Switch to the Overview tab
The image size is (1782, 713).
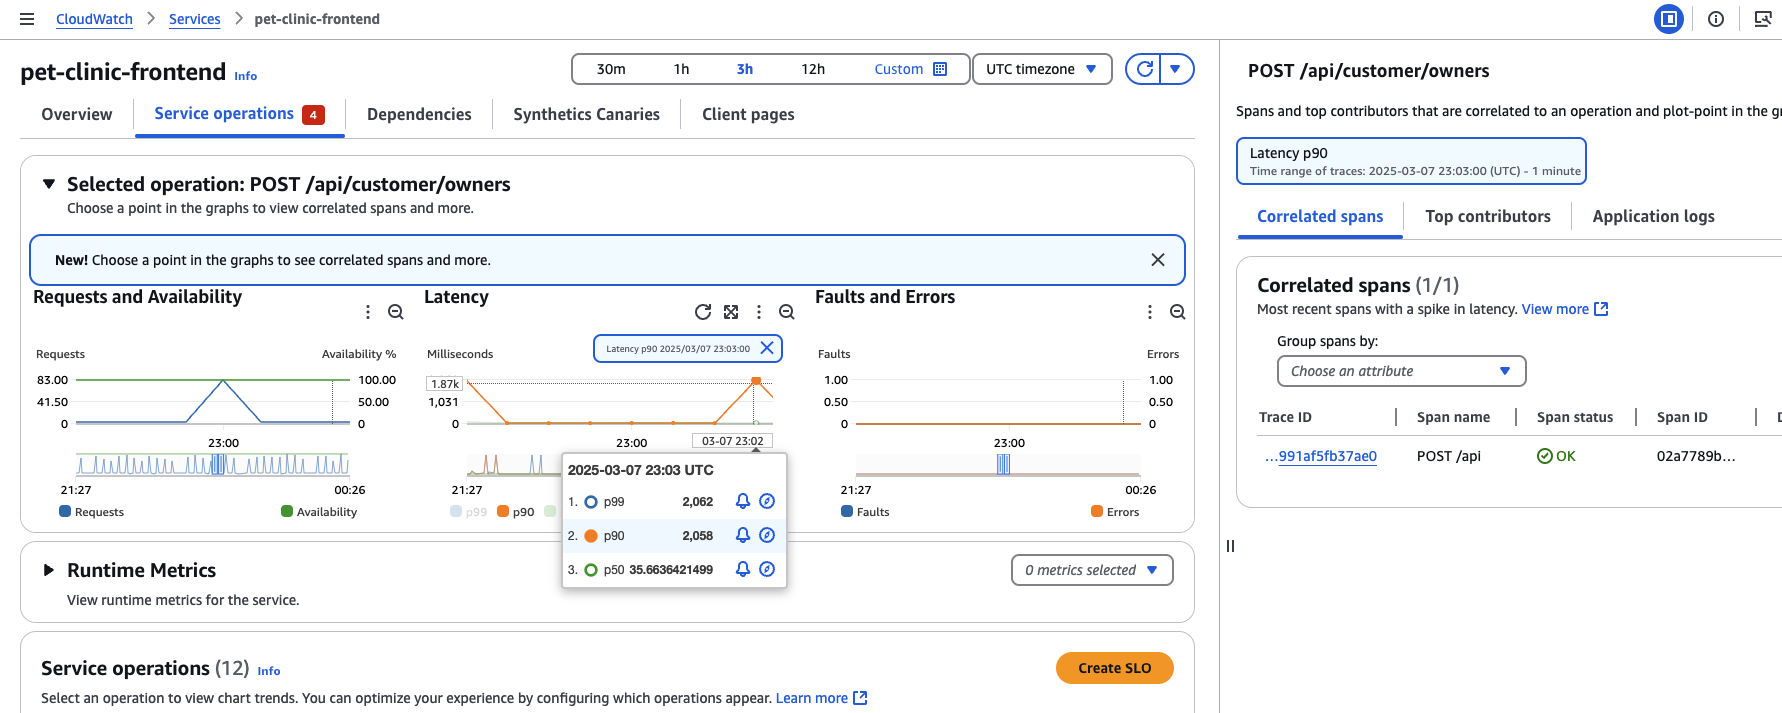77,114
